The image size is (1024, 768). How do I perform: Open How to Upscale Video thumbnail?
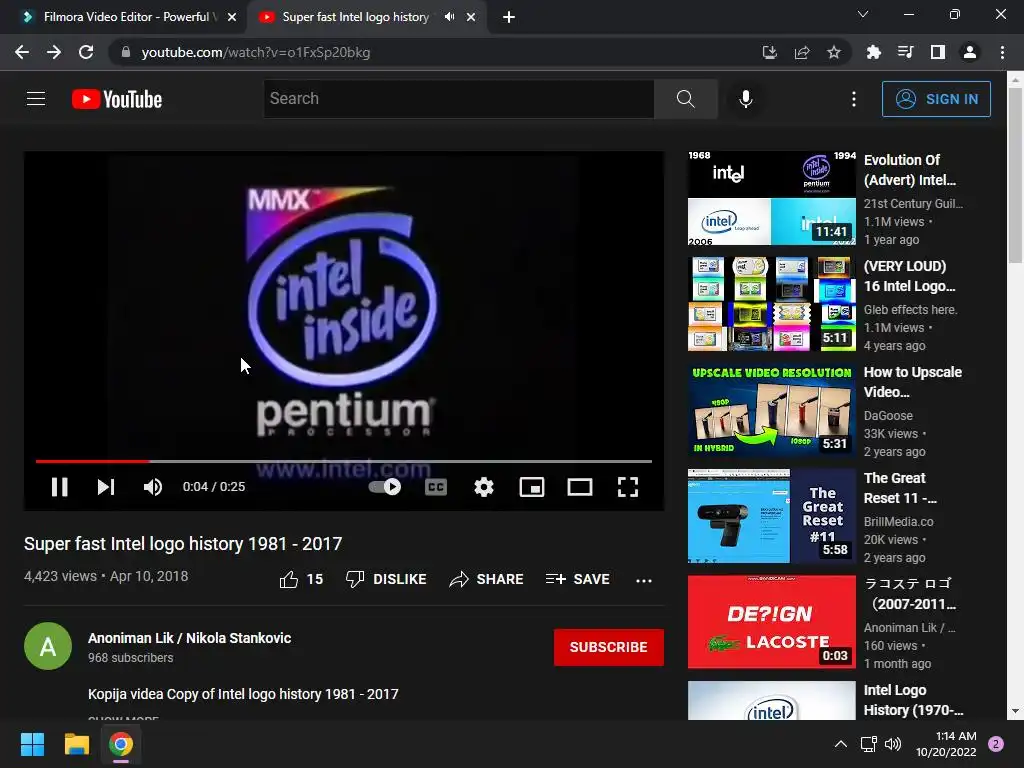(772, 410)
